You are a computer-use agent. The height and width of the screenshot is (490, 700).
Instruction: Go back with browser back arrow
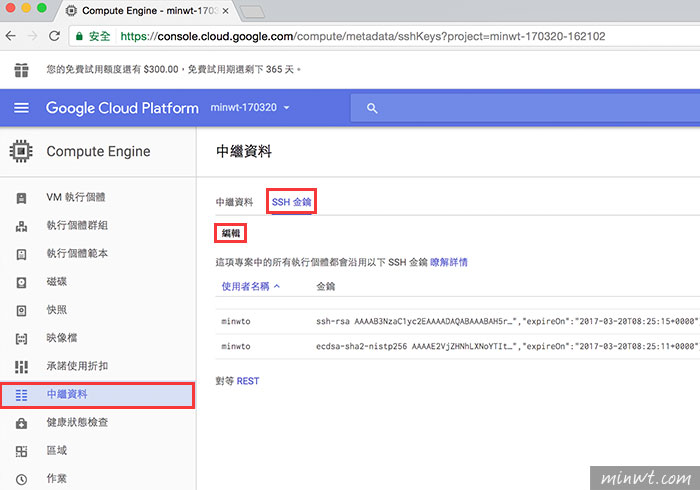[11, 36]
